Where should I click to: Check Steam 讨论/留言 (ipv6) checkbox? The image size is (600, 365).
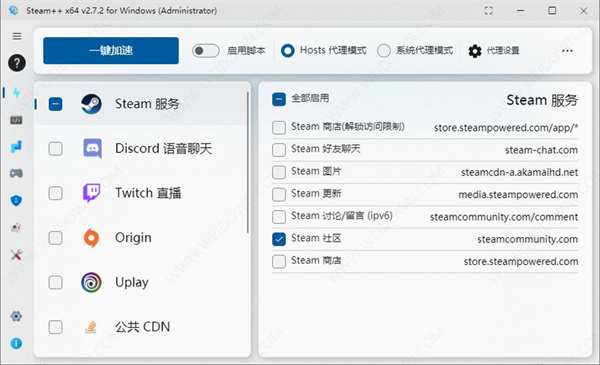tap(279, 217)
